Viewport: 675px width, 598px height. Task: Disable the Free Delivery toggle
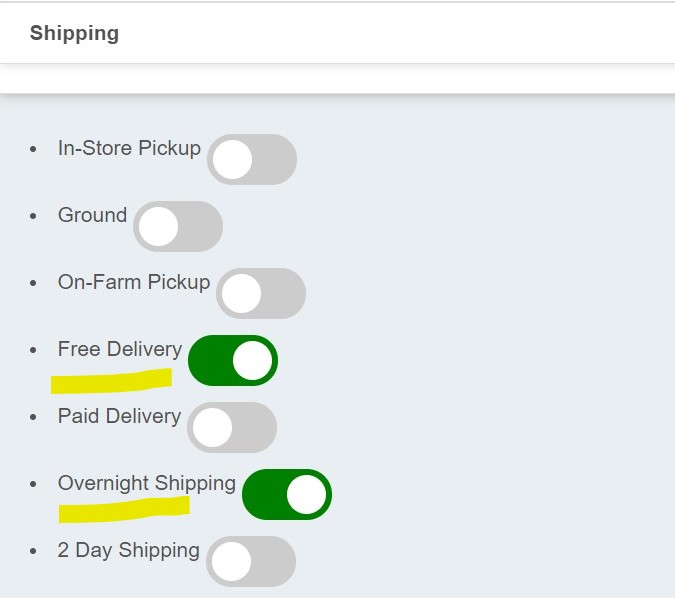233,361
